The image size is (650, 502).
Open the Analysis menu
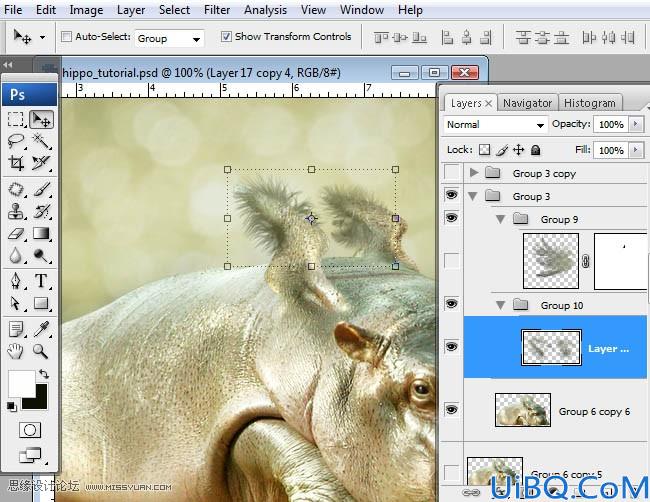click(x=265, y=10)
